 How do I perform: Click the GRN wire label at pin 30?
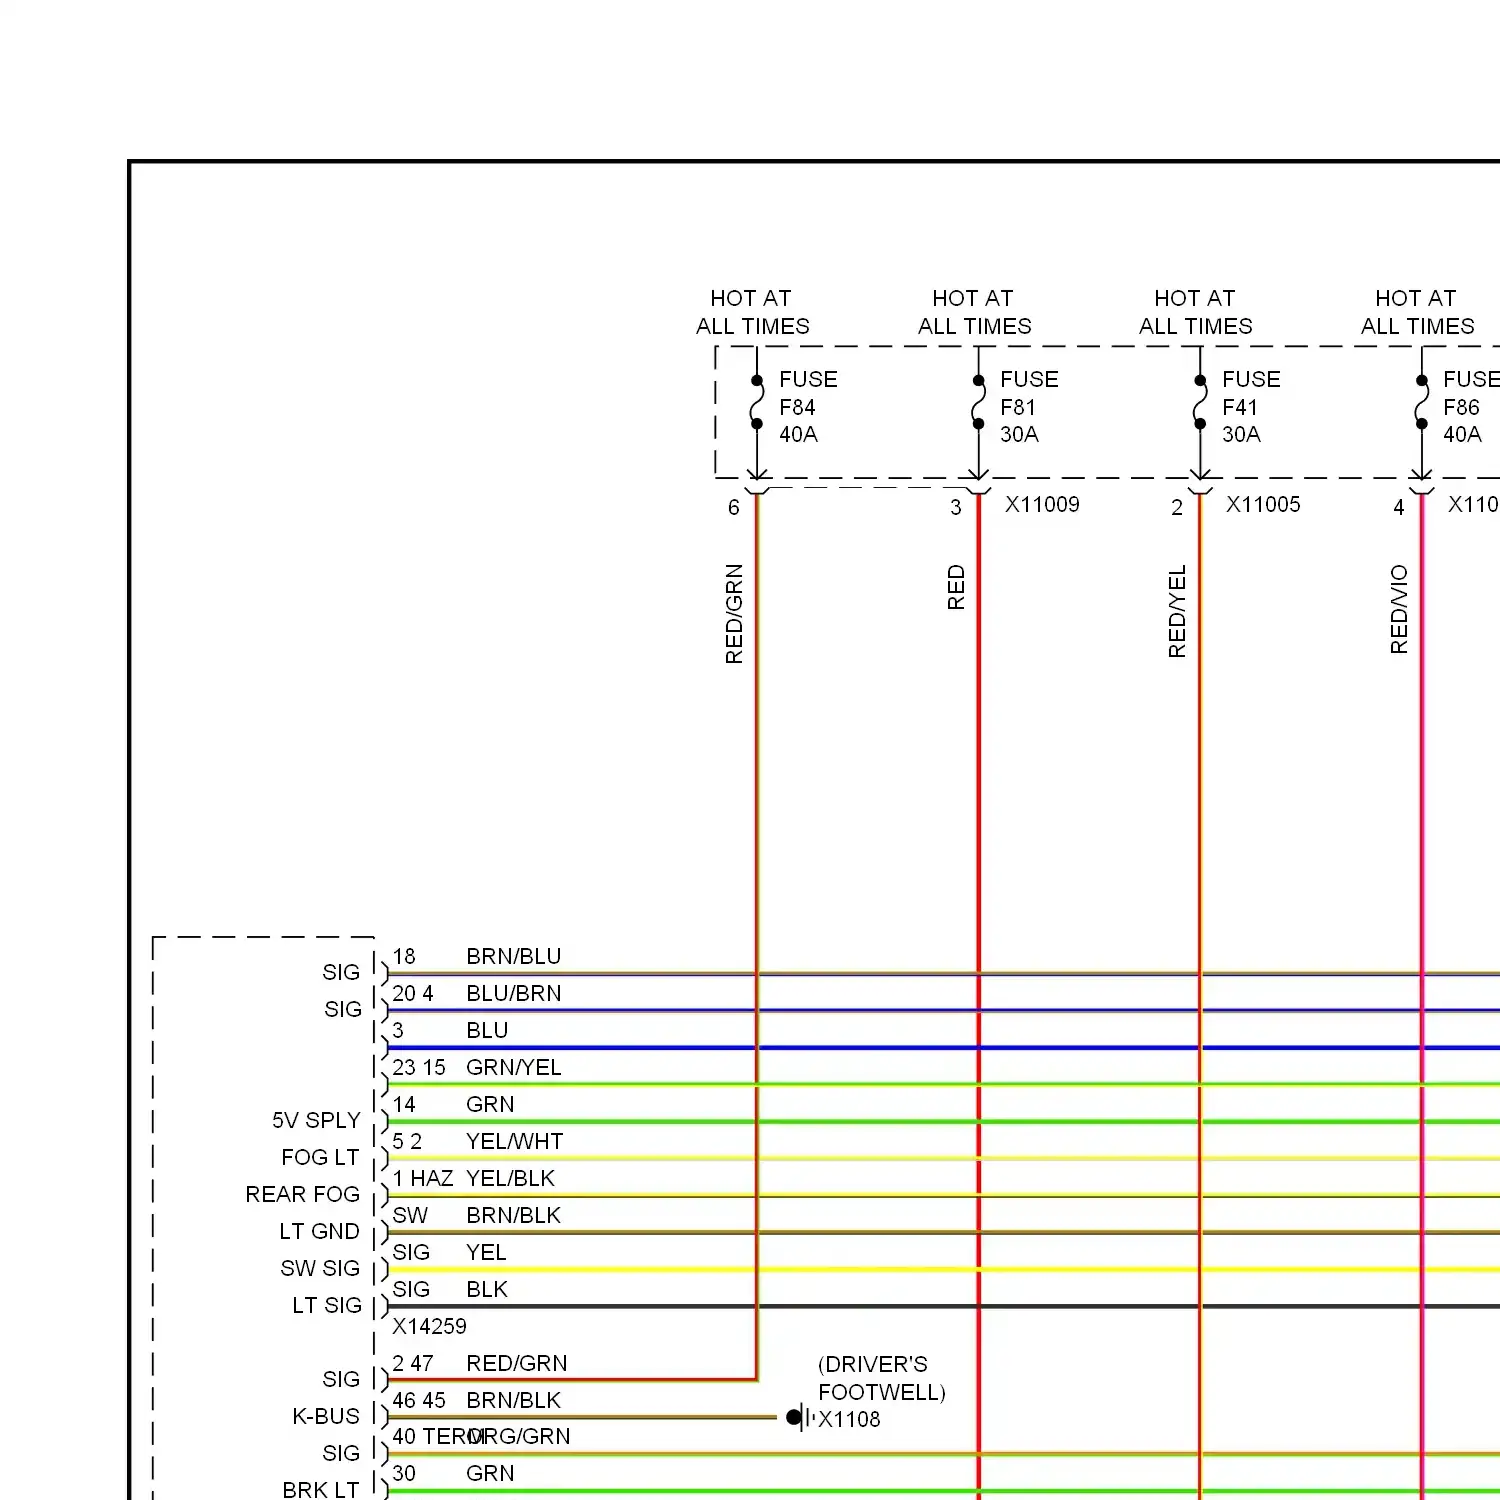click(490, 1473)
